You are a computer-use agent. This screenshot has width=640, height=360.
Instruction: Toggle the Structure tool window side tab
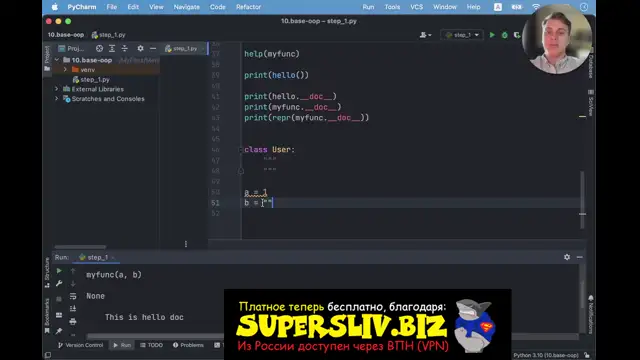(47, 272)
